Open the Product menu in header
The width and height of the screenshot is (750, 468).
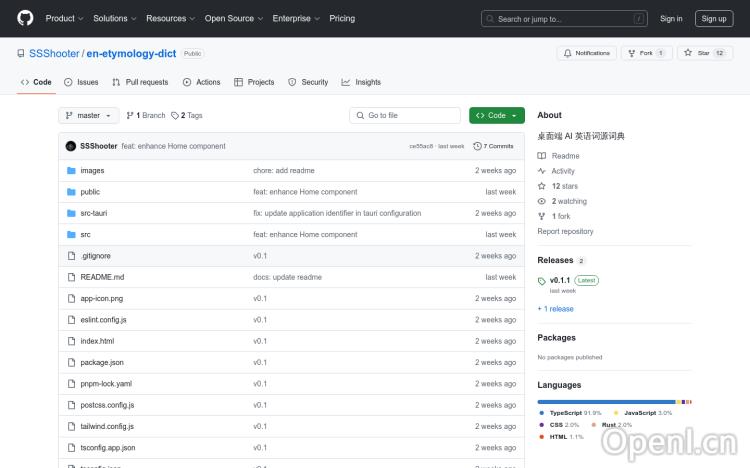pos(64,18)
